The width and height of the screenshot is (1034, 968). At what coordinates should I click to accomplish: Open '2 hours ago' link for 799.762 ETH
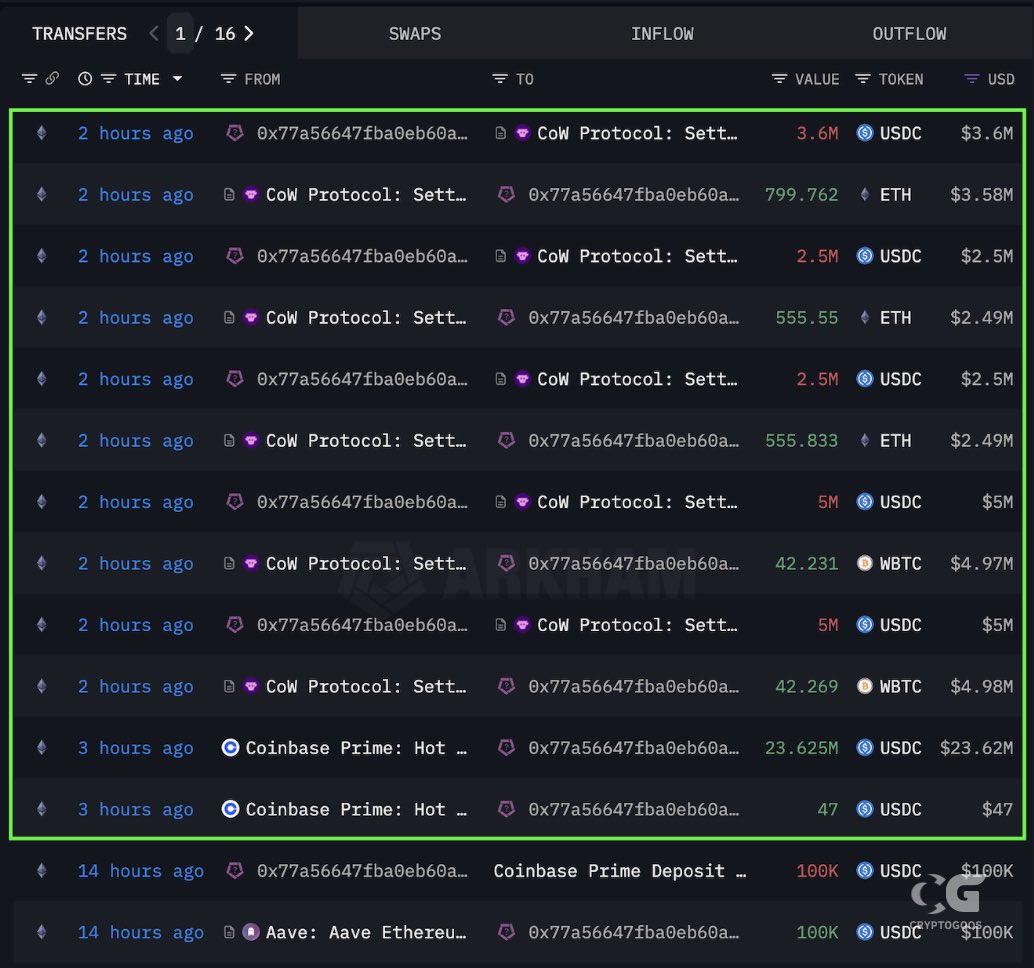pyautogui.click(x=136, y=195)
